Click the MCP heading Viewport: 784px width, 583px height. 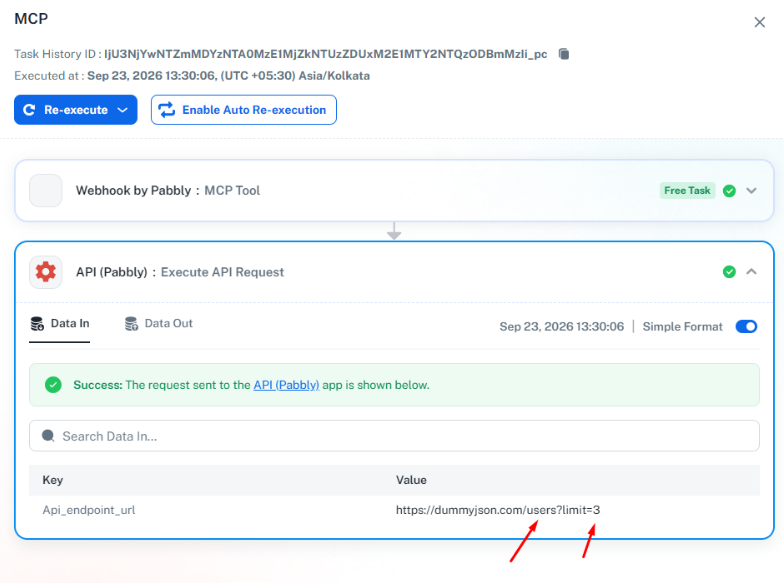point(31,18)
